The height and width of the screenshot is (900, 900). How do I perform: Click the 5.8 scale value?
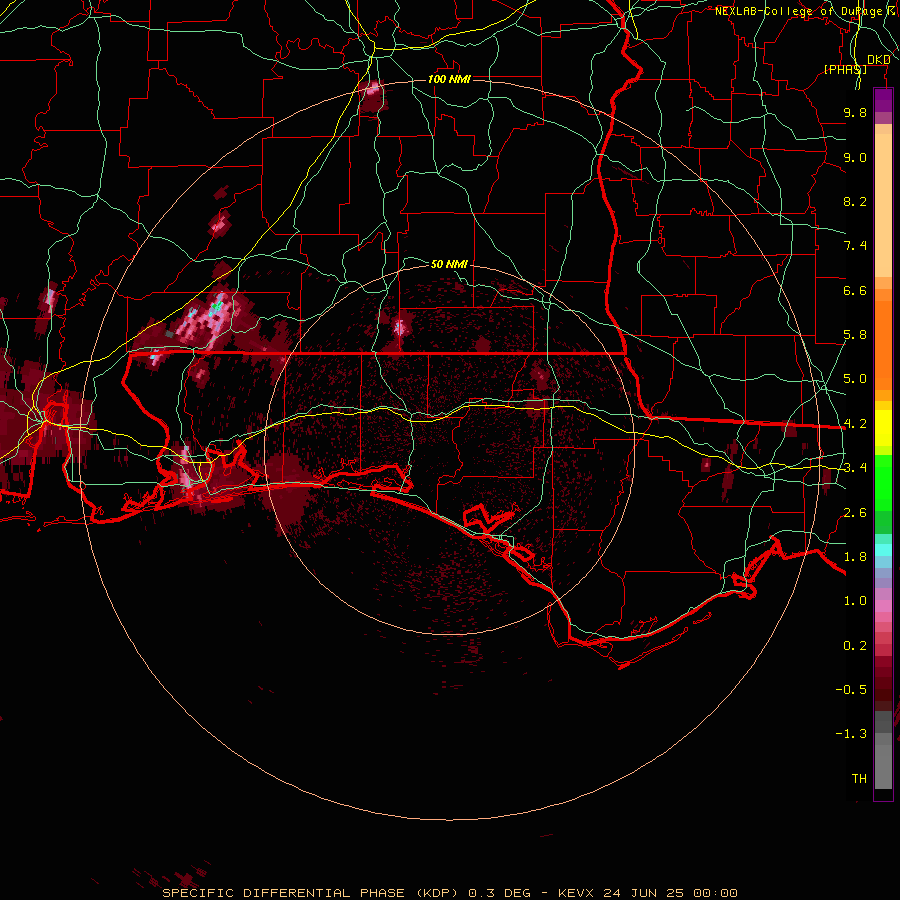pyautogui.click(x=855, y=335)
